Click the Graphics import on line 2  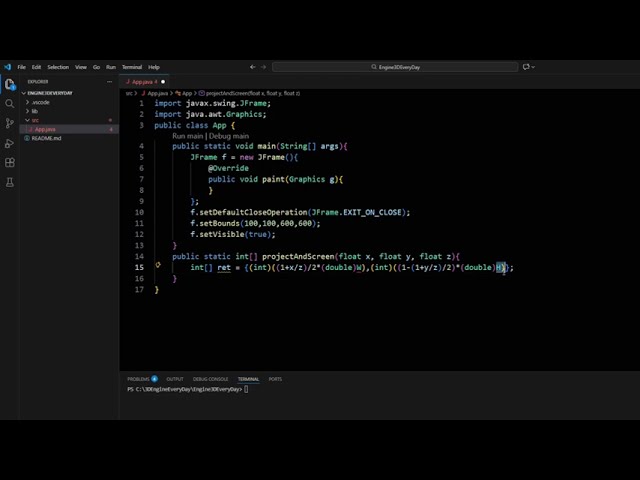click(x=244, y=114)
